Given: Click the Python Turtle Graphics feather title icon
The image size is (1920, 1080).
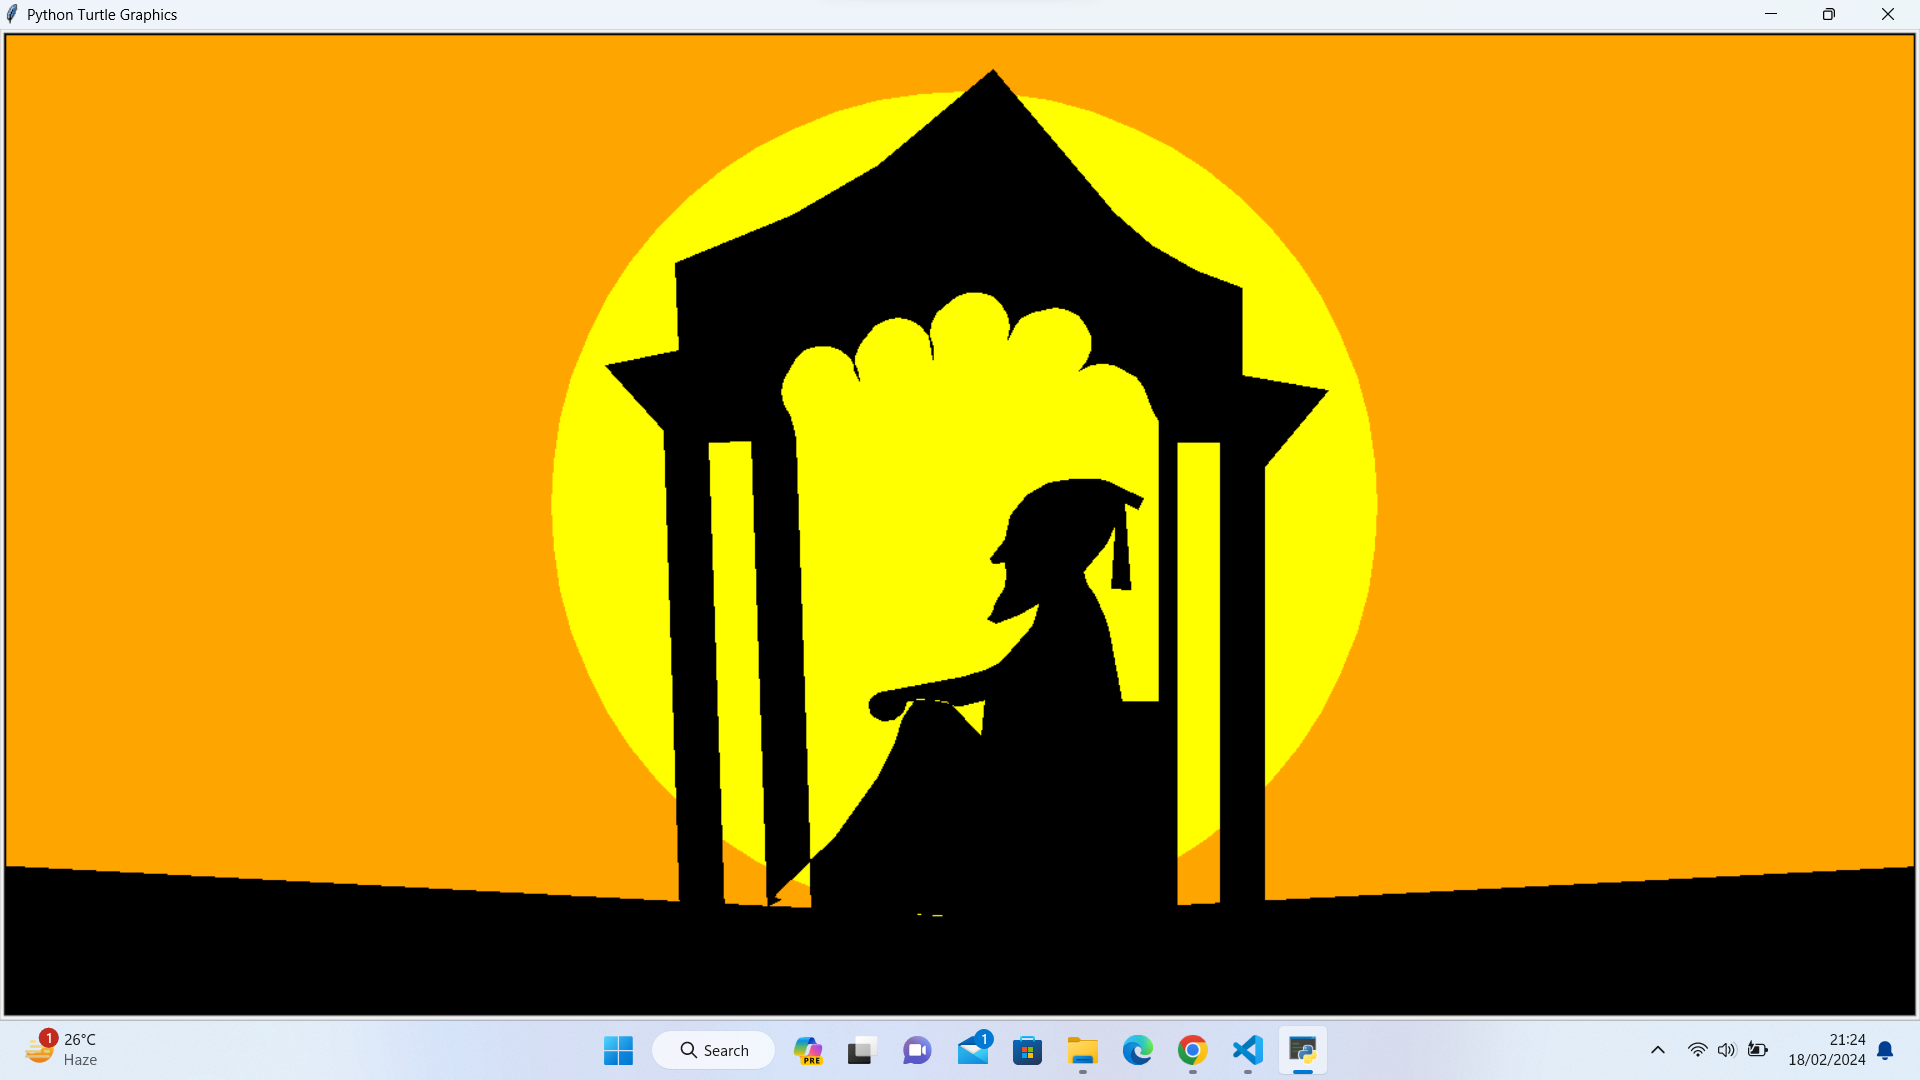Looking at the screenshot, I should pos(12,14).
